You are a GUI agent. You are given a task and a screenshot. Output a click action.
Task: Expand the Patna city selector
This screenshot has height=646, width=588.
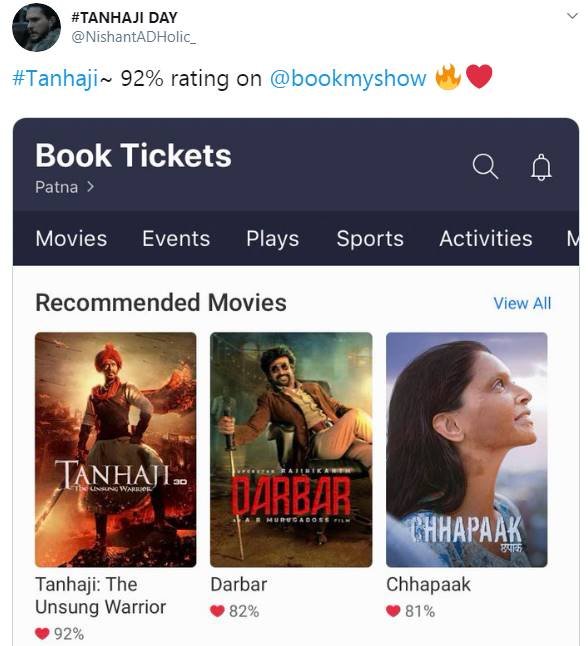65,187
